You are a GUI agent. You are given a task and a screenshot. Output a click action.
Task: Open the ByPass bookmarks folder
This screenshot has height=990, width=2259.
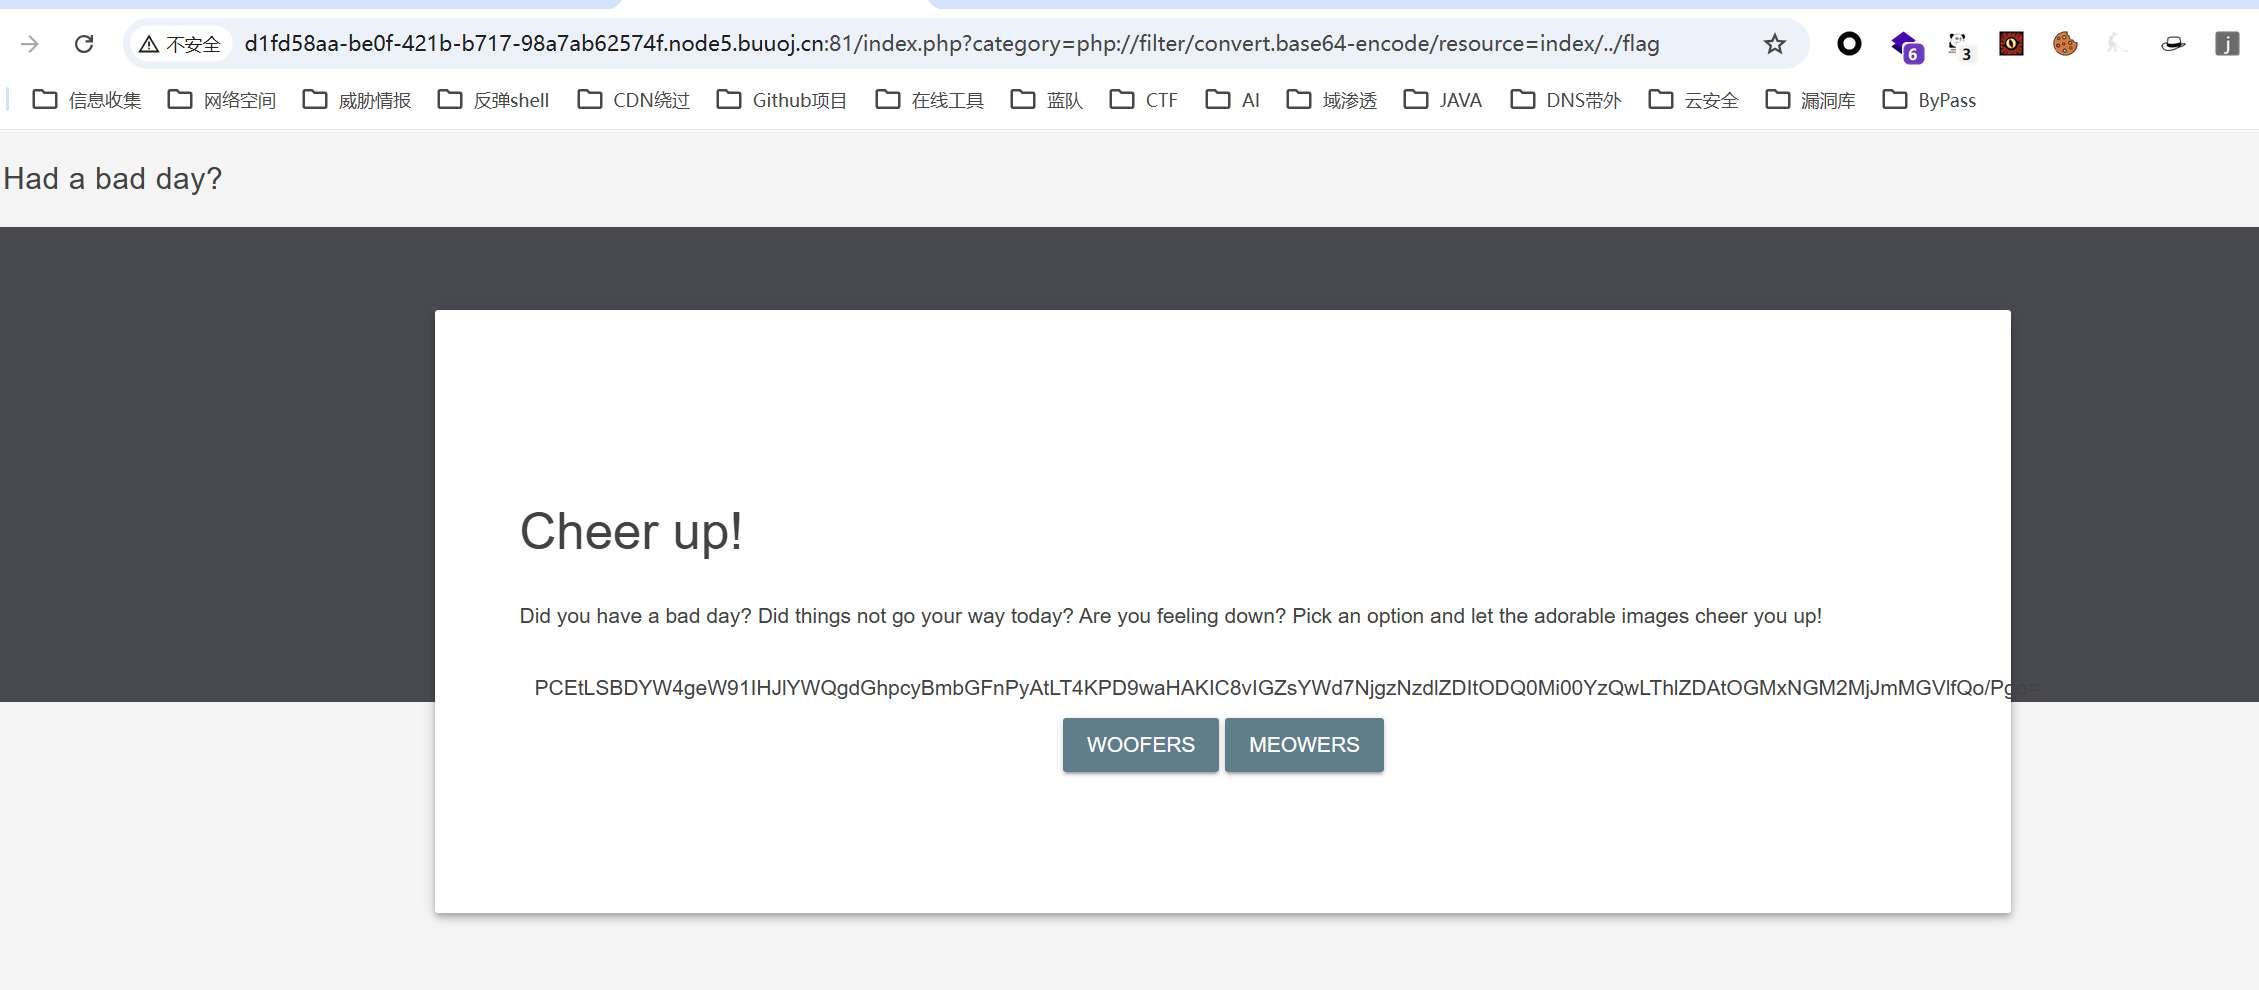1929,100
